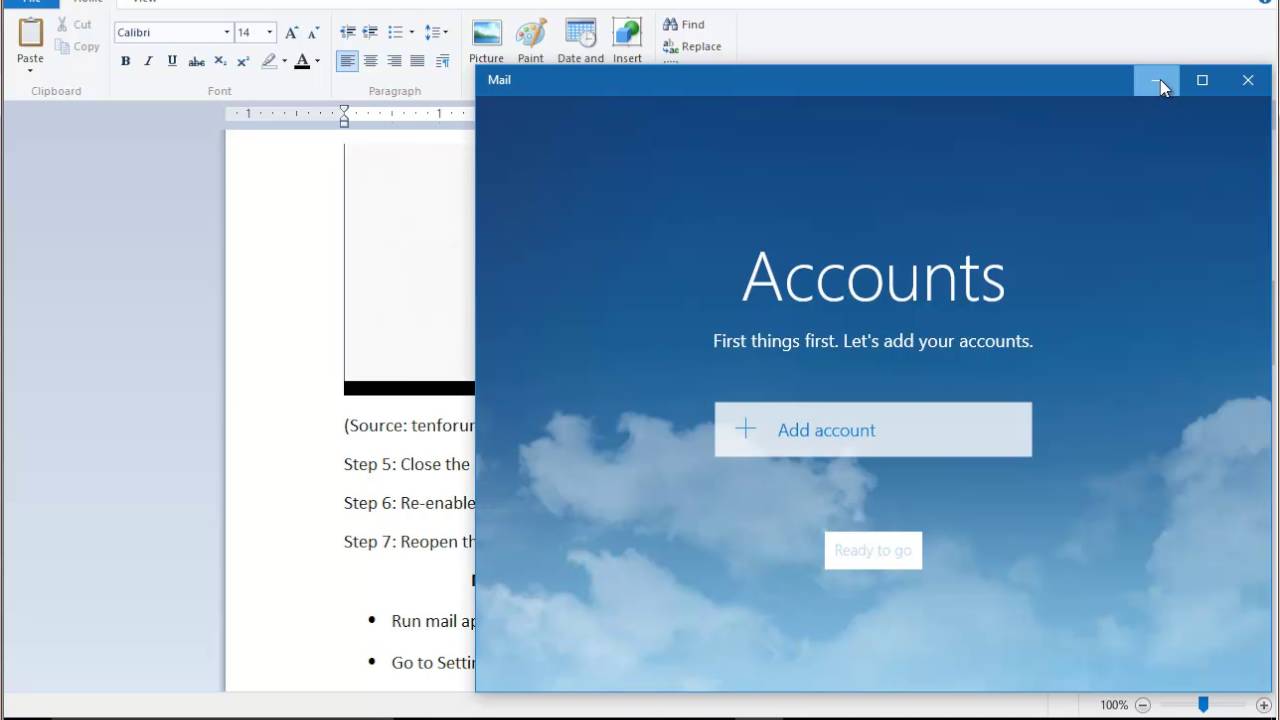
Task: Click the line starting 'Step 6: Re-enable'
Action: 409,503
